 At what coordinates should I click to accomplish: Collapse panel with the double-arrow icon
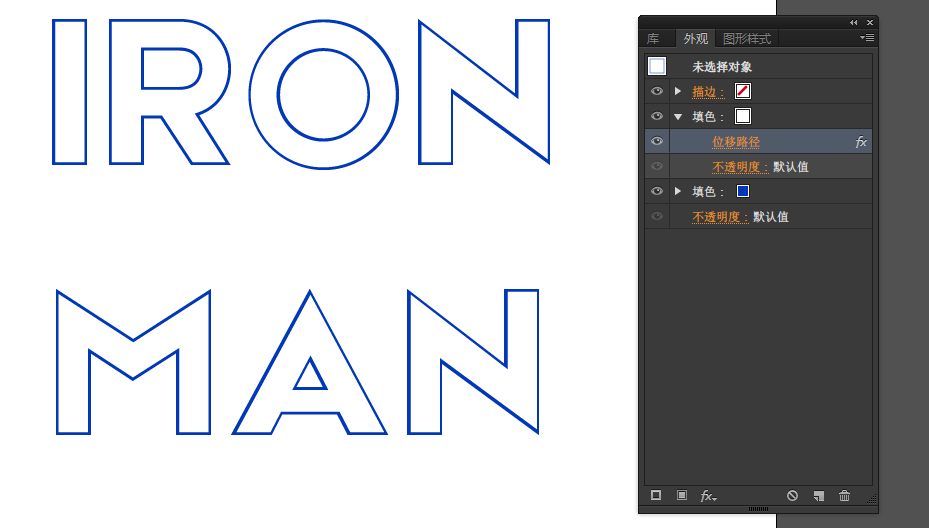853,23
